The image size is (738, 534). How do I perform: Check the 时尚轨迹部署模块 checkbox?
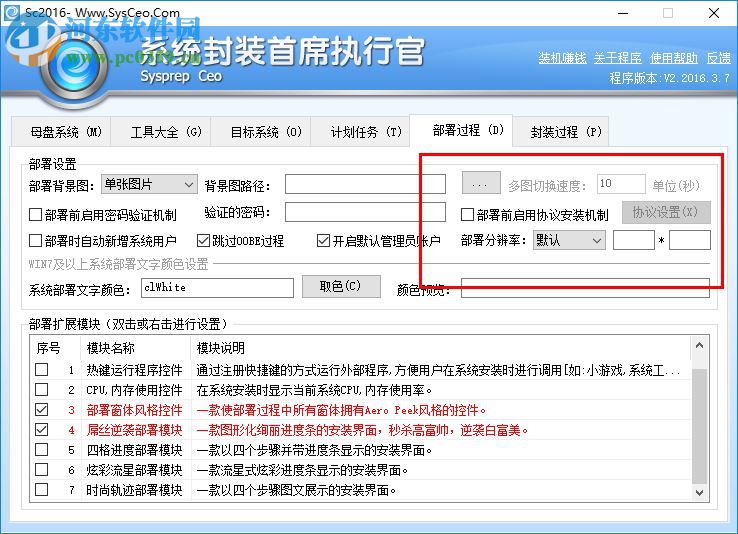(41, 490)
